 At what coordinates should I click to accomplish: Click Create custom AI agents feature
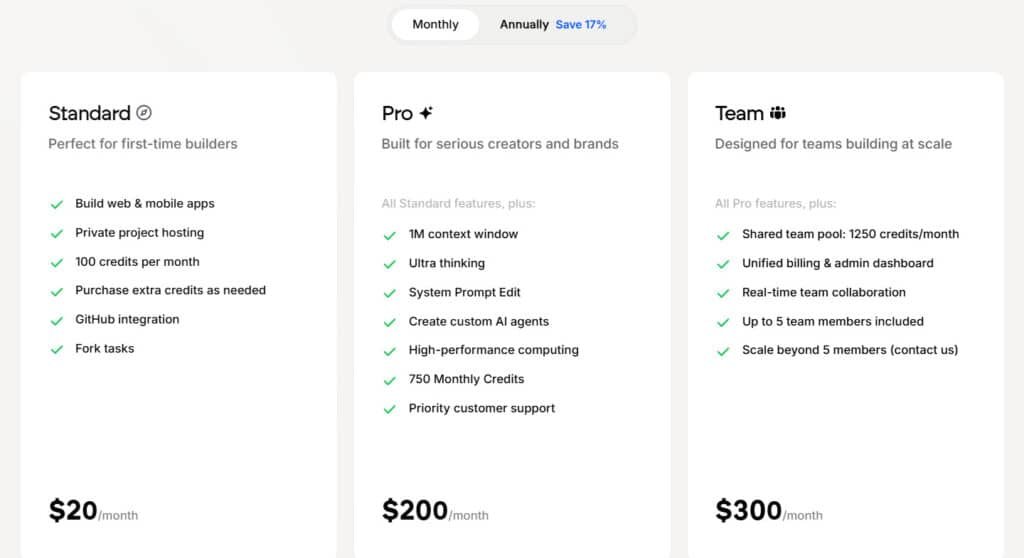pos(478,321)
